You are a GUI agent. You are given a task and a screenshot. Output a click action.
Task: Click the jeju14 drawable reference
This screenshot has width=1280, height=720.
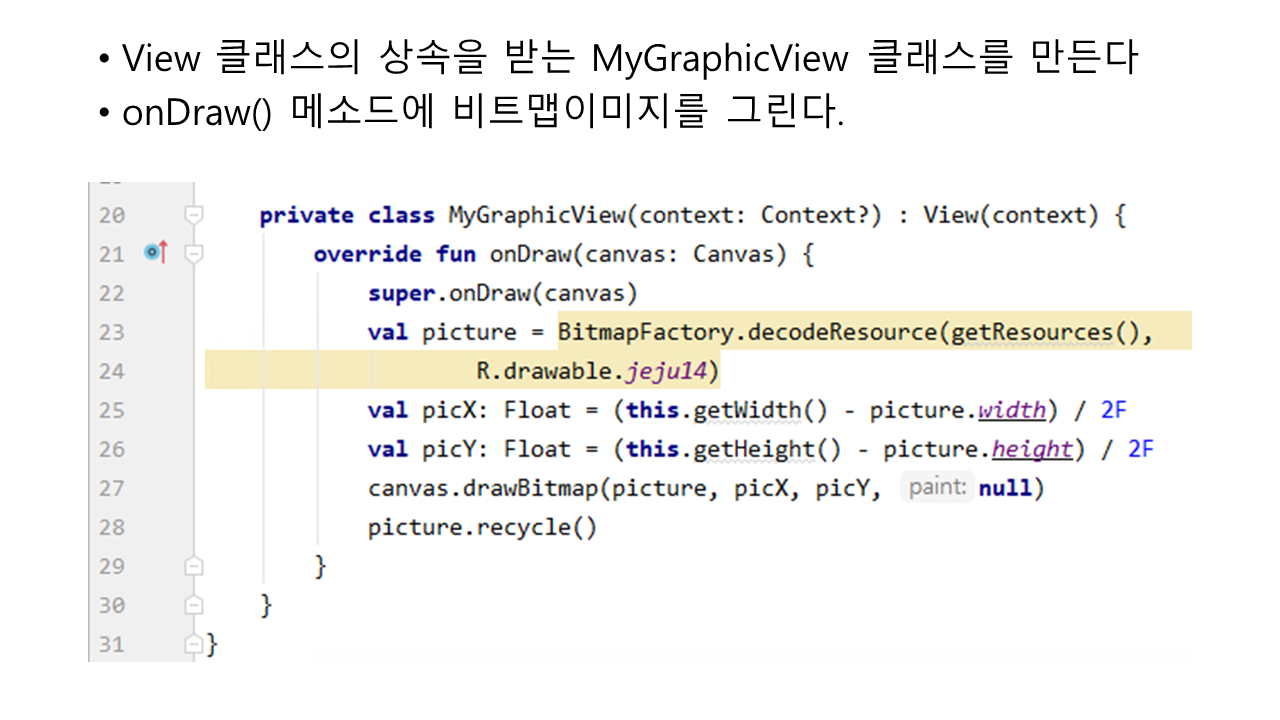667,371
